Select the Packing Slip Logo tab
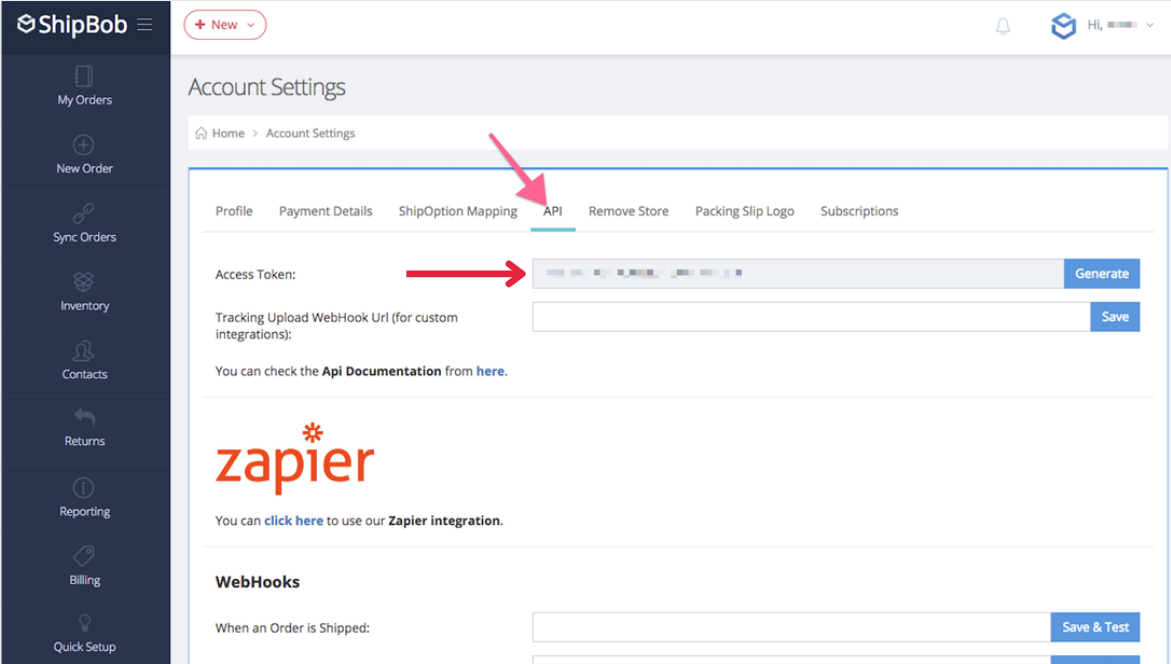This screenshot has height=664, width=1171. coord(744,211)
